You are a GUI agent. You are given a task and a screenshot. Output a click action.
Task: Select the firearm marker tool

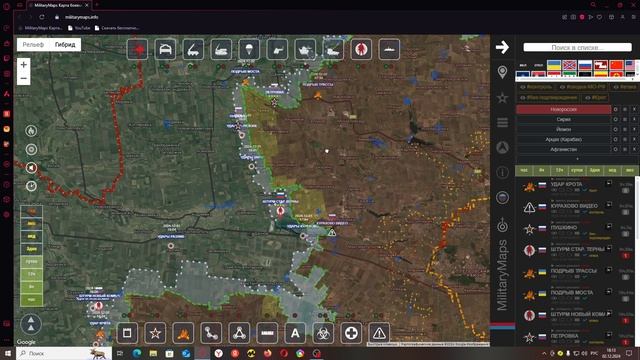click(277, 49)
